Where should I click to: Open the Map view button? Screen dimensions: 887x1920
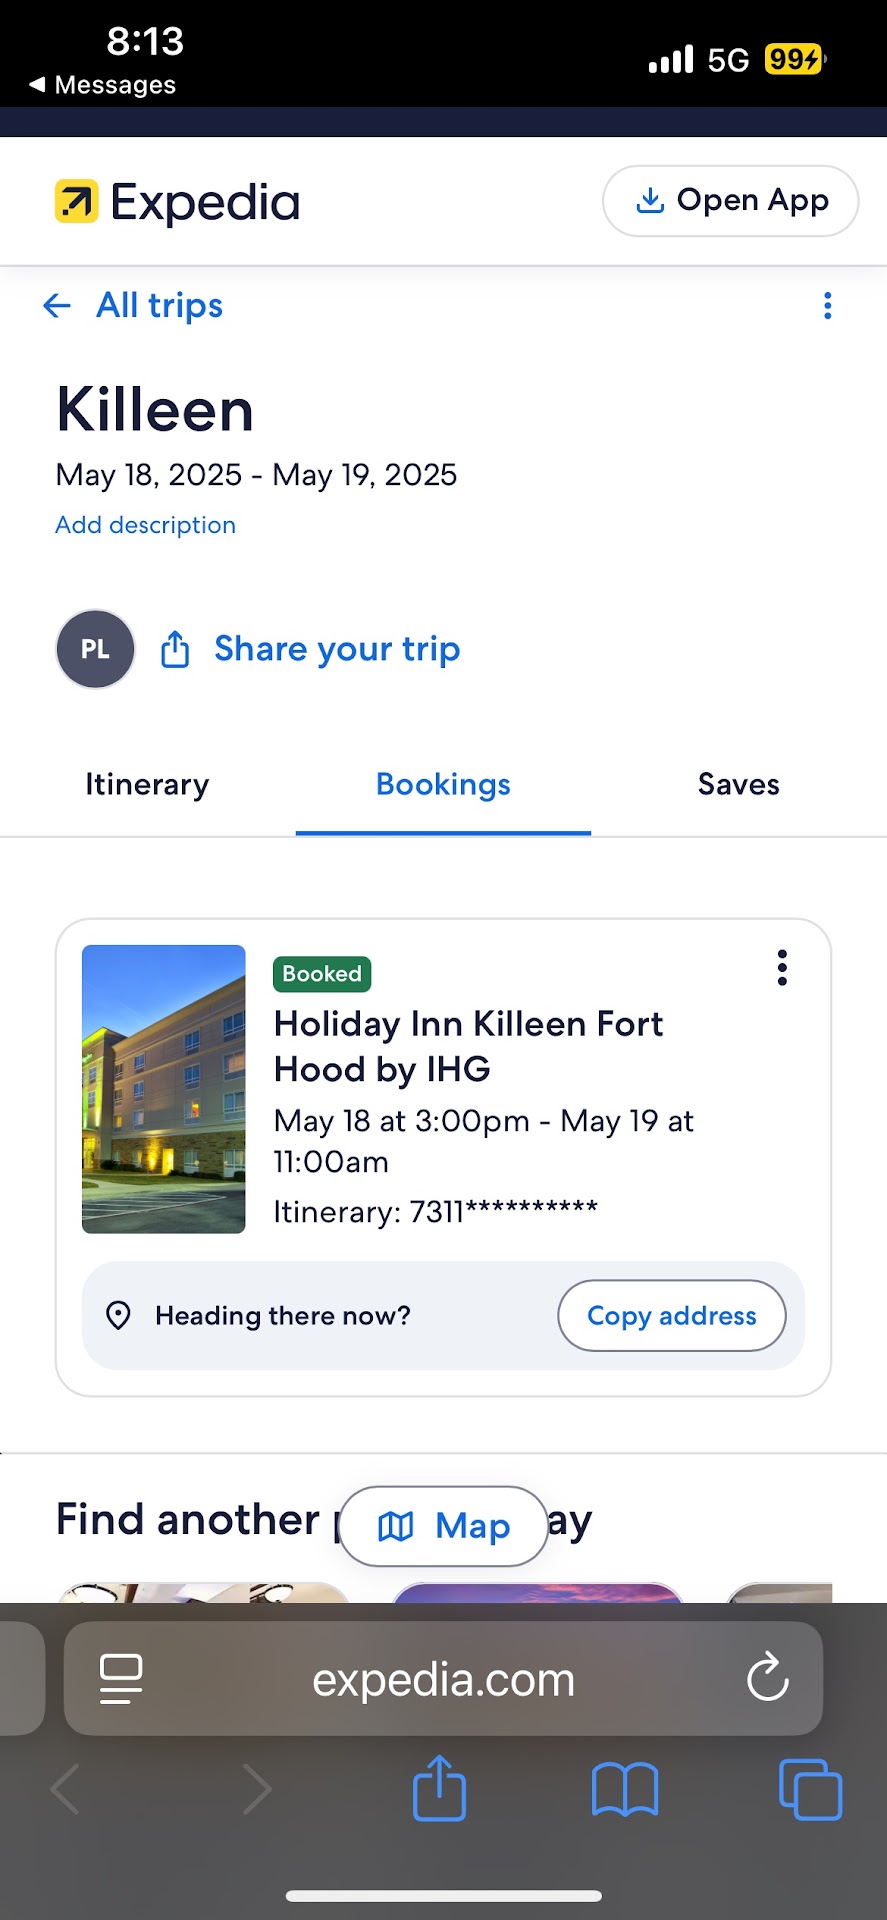444,1526
